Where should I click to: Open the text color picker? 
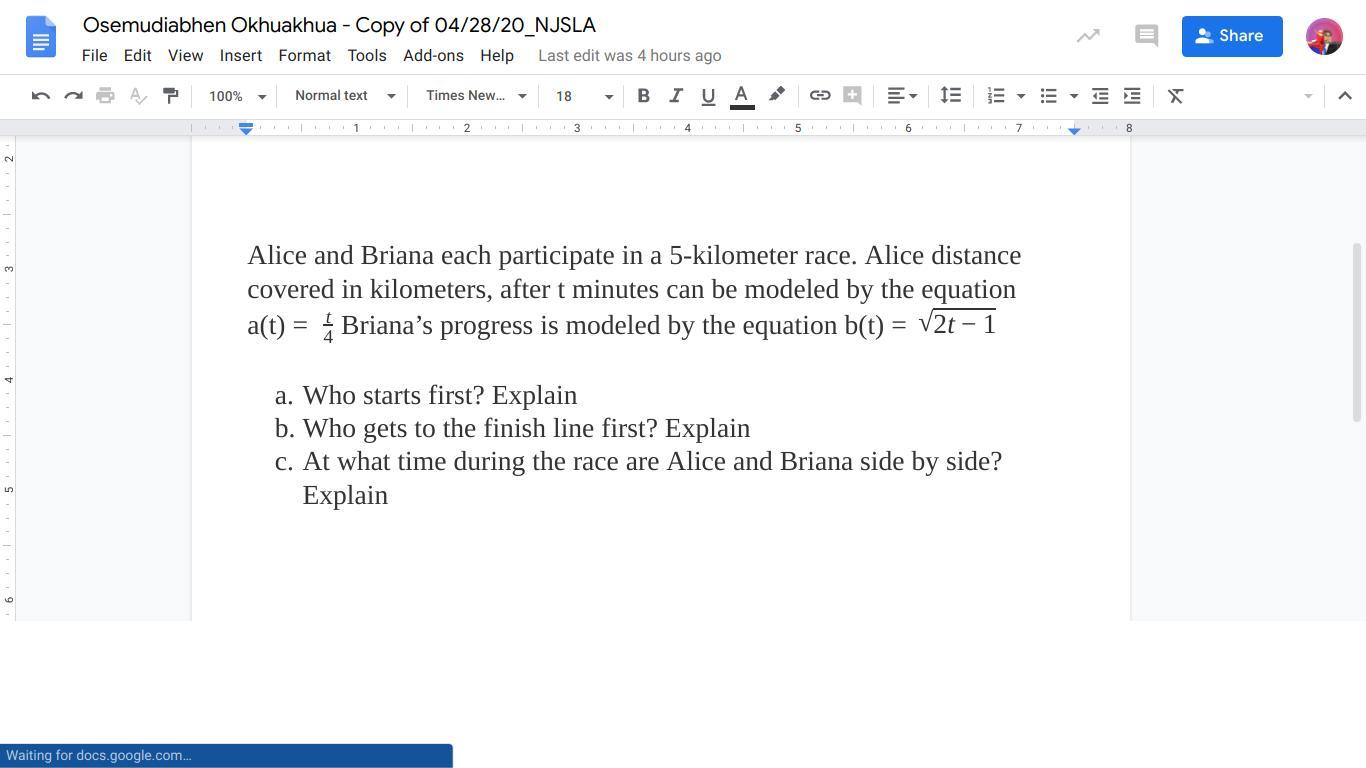[742, 96]
